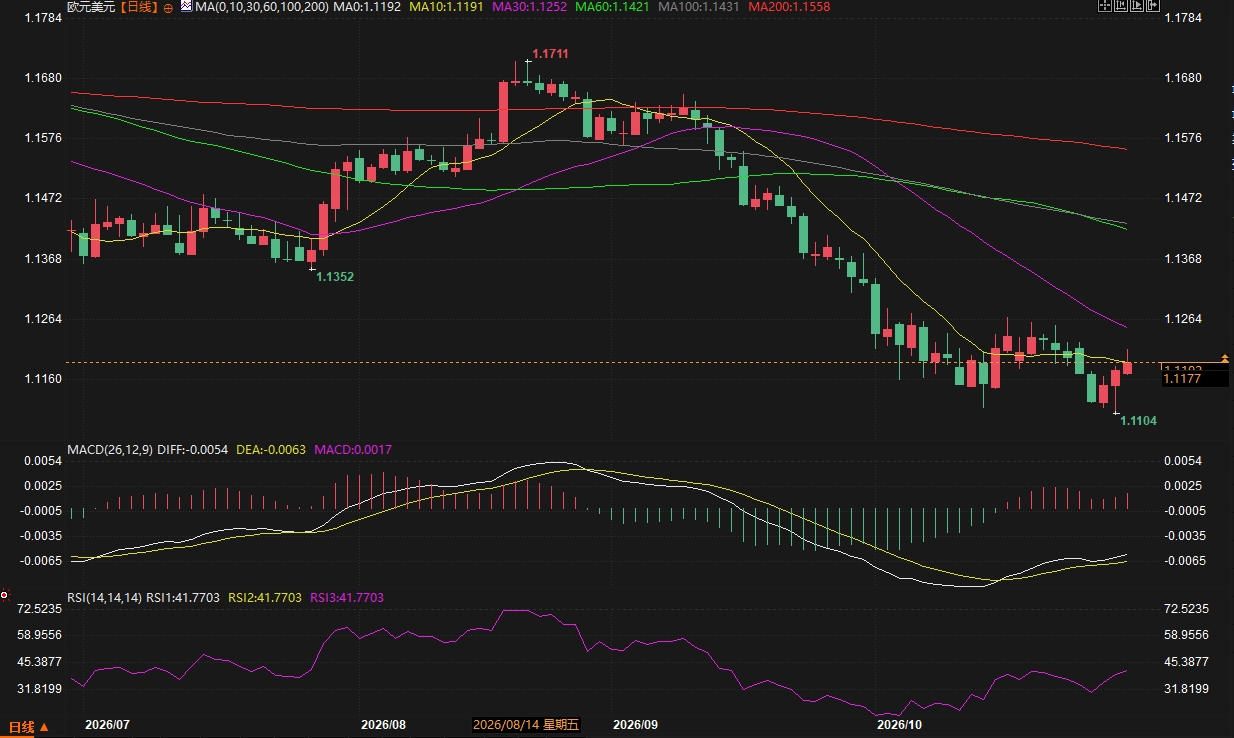Screen dimensions: 1234x738
Task: Click the 1.1104 low price annotation
Action: click(x=1138, y=421)
